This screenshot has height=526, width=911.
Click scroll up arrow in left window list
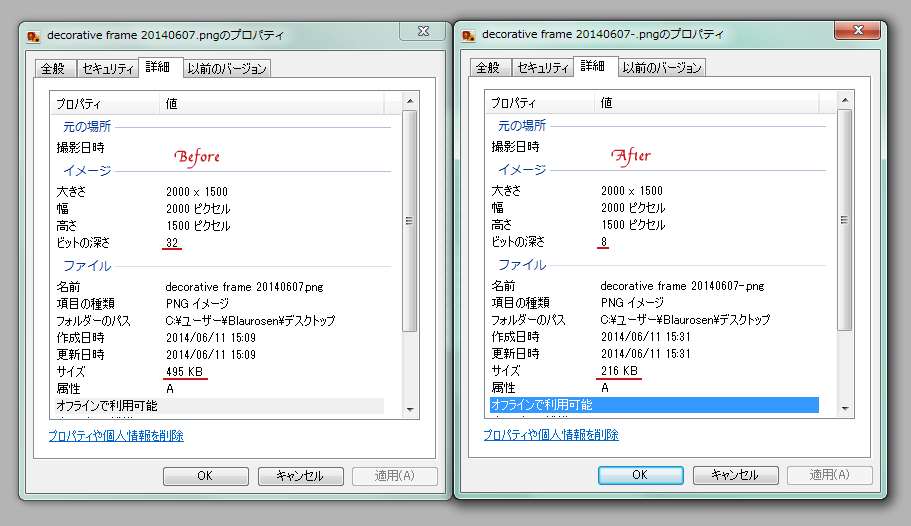410,101
